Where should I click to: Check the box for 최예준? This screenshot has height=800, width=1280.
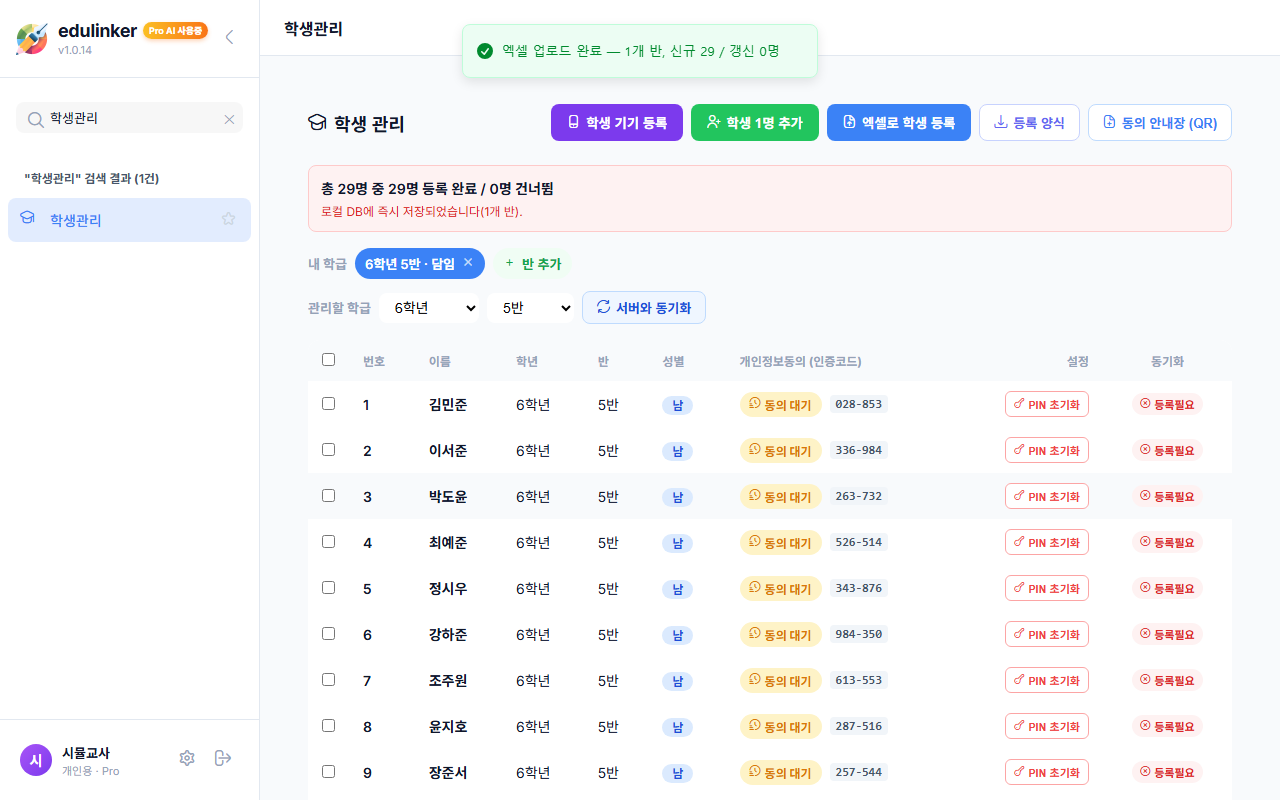[329, 542]
